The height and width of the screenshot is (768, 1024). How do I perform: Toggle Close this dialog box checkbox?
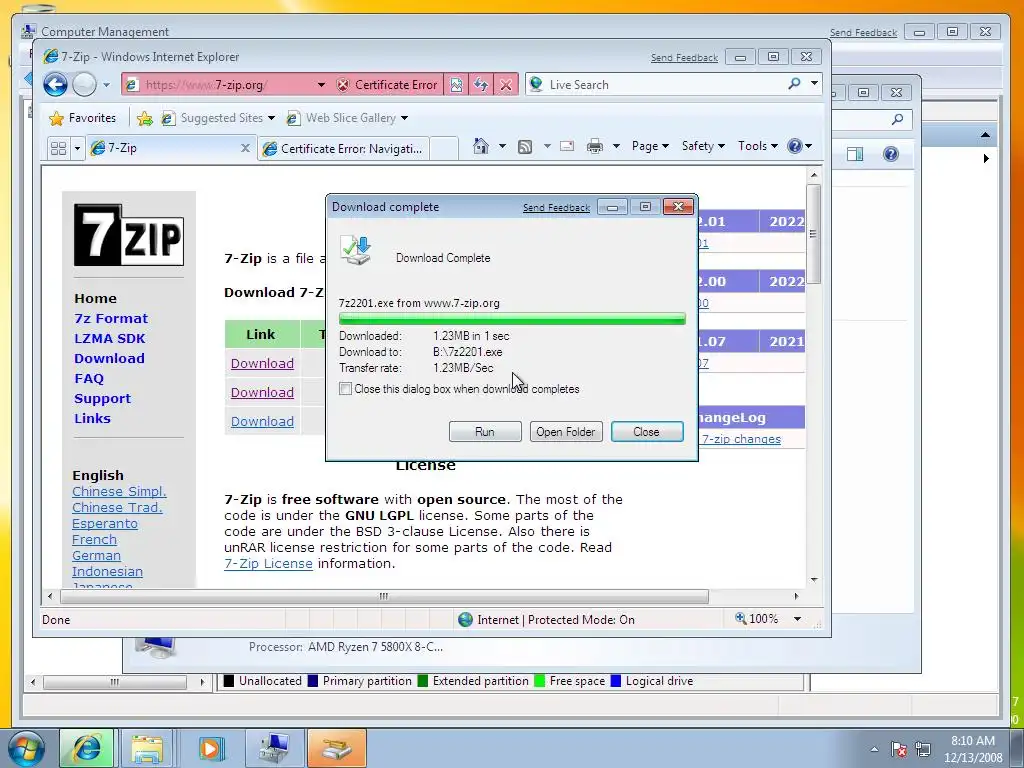(345, 389)
